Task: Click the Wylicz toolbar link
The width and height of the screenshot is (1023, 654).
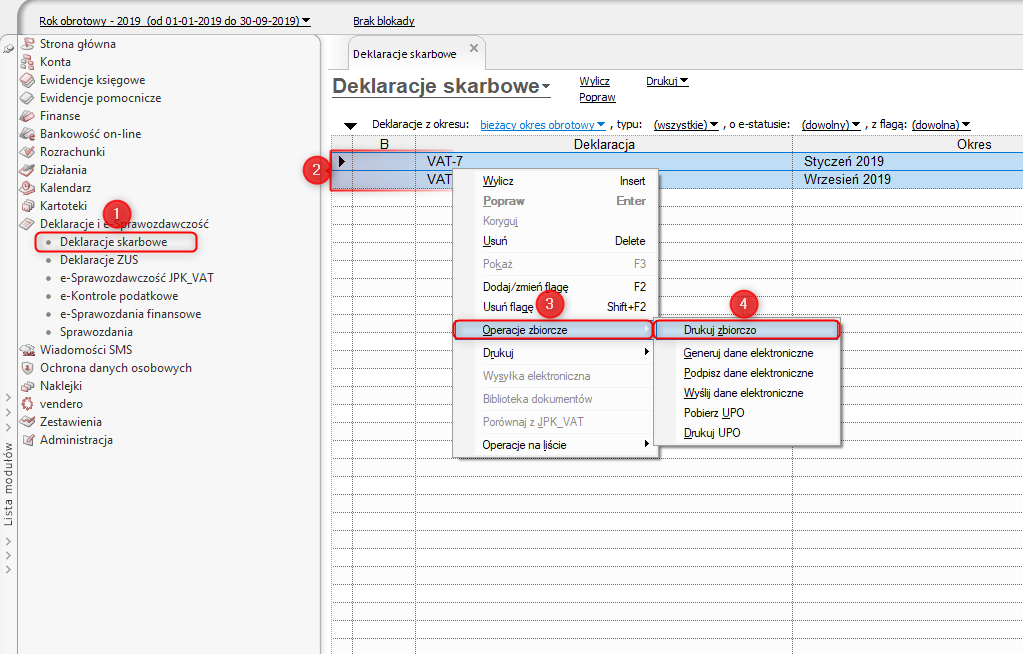Action: tap(594, 81)
